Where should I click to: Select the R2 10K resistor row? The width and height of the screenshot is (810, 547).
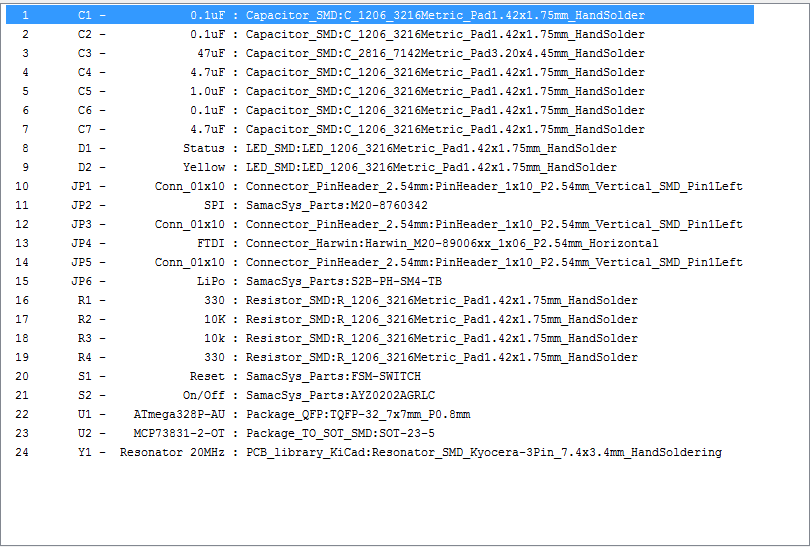pyautogui.click(x=380, y=319)
